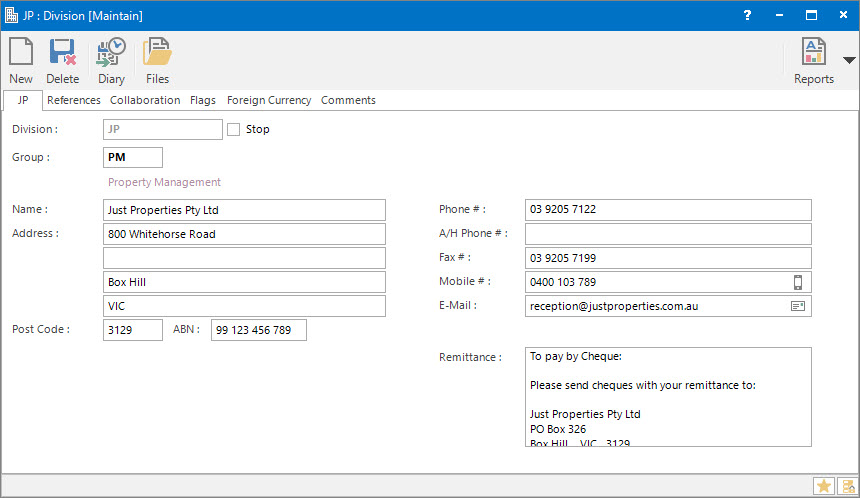
Task: Click the star favorites icon in status bar
Action: 824,486
